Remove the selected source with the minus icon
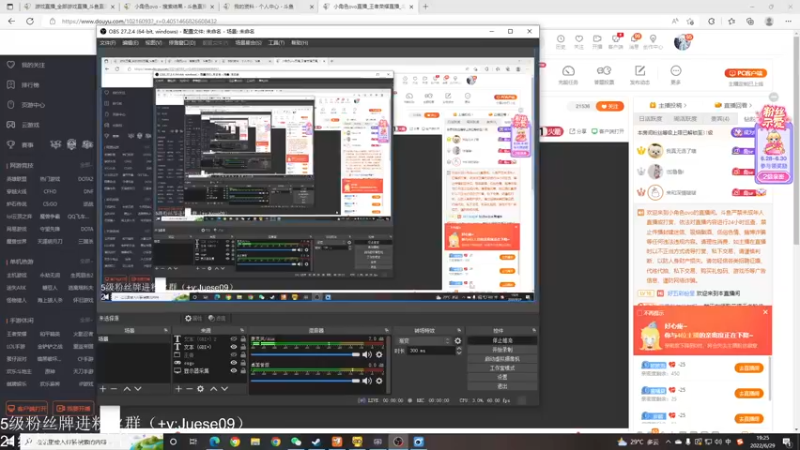Image resolution: width=800 pixels, height=450 pixels. click(189, 389)
